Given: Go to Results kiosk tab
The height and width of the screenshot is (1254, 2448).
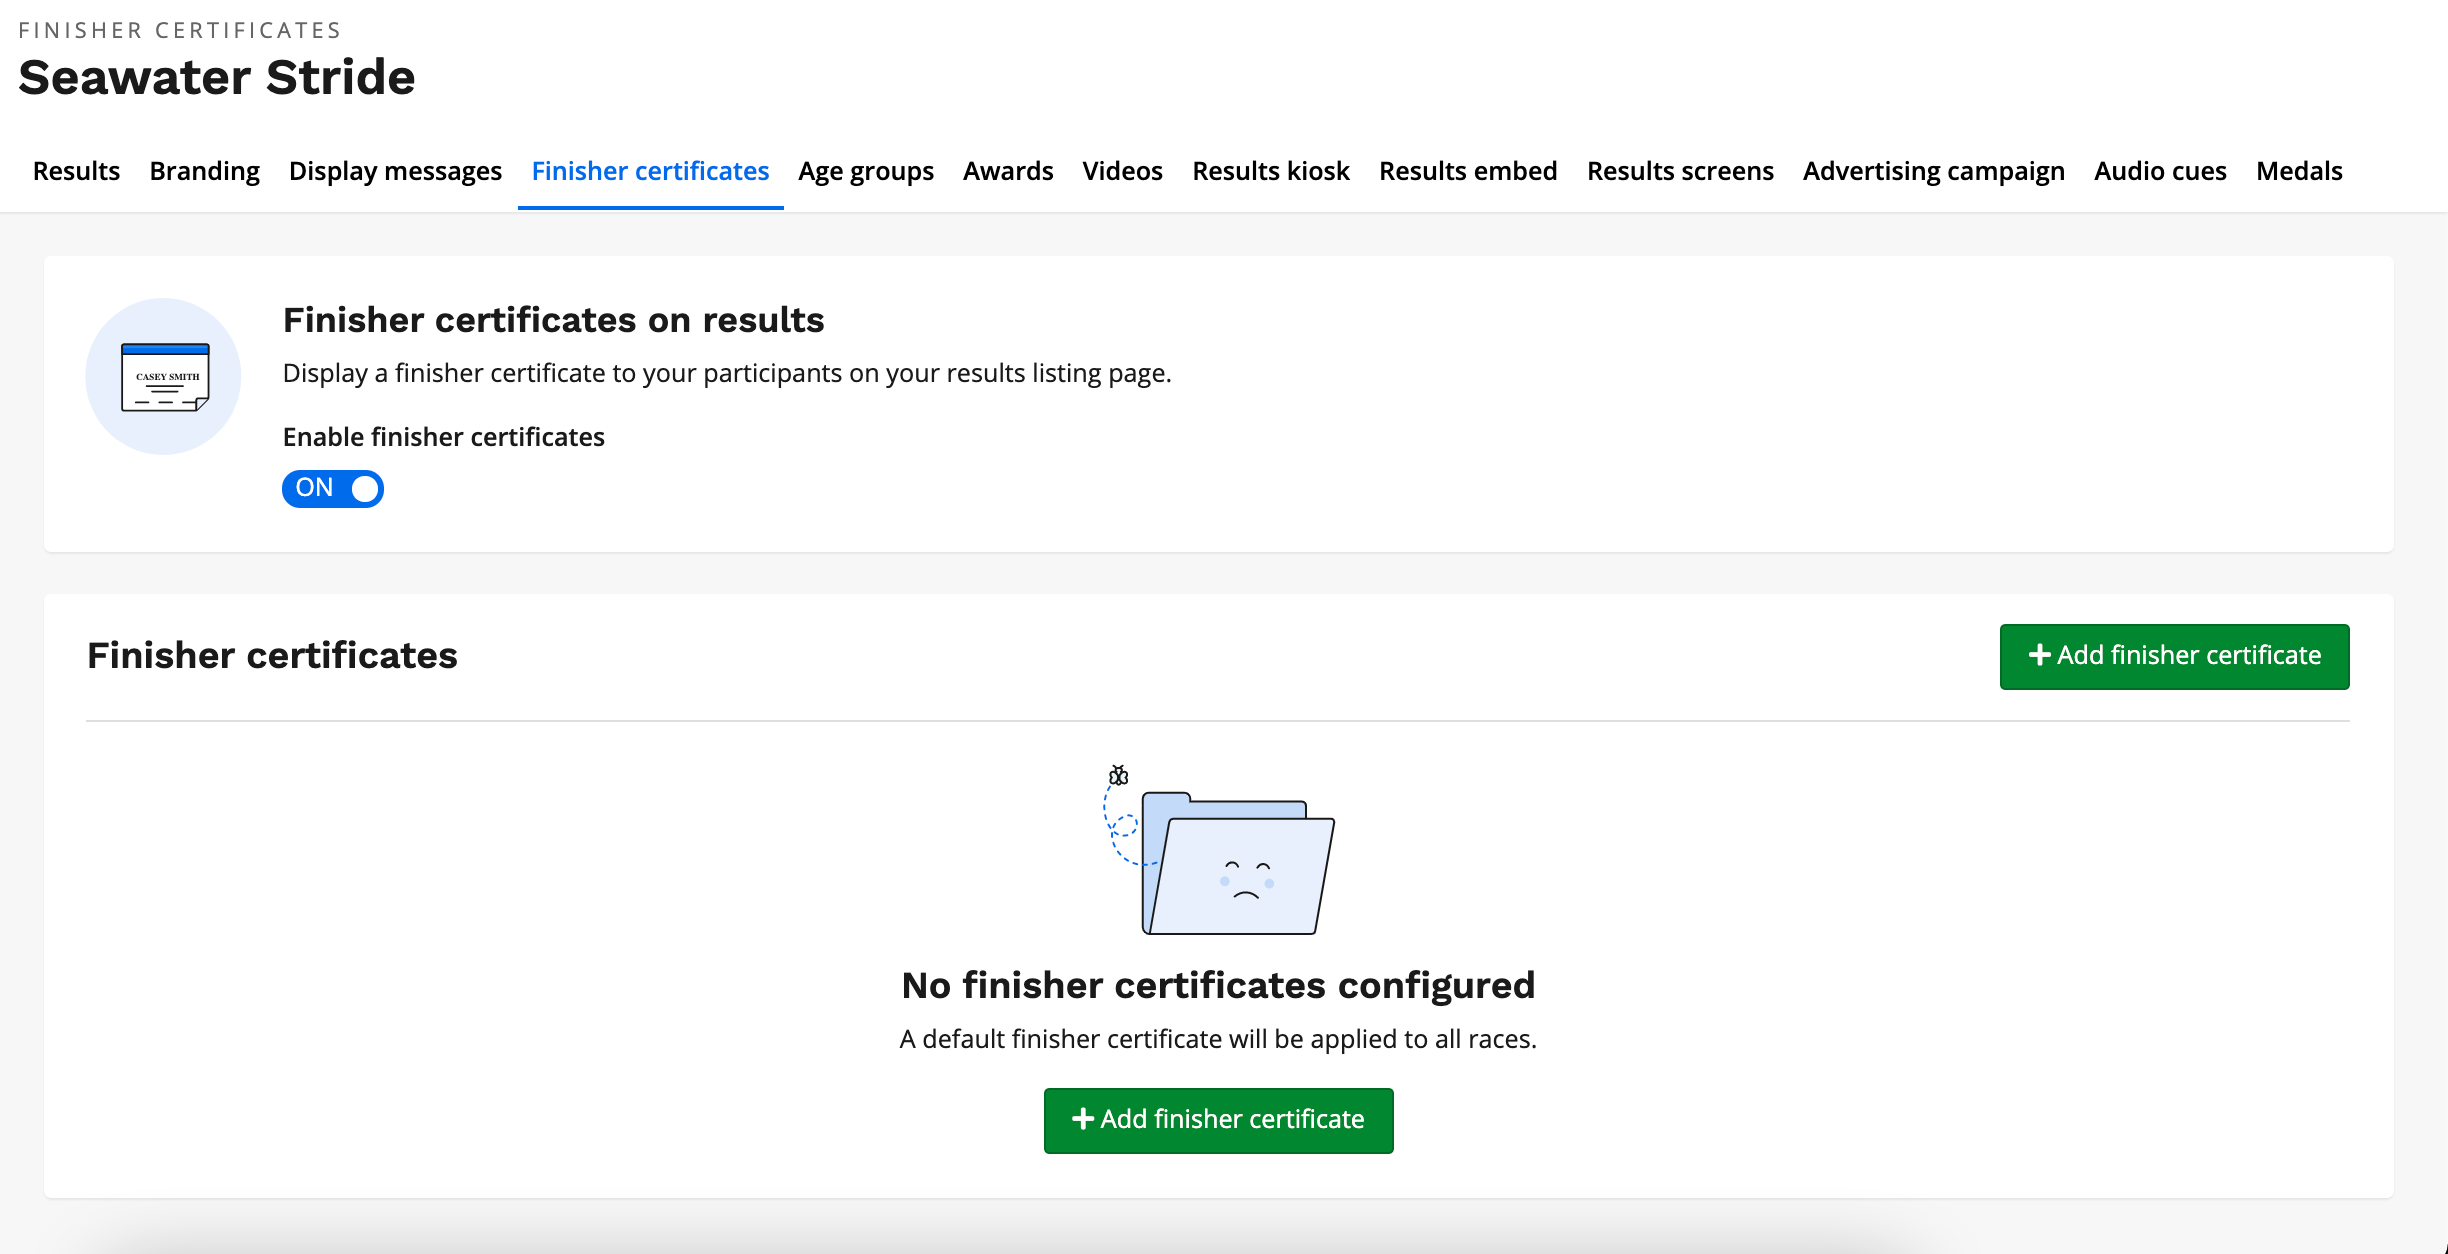Looking at the screenshot, I should coord(1270,171).
